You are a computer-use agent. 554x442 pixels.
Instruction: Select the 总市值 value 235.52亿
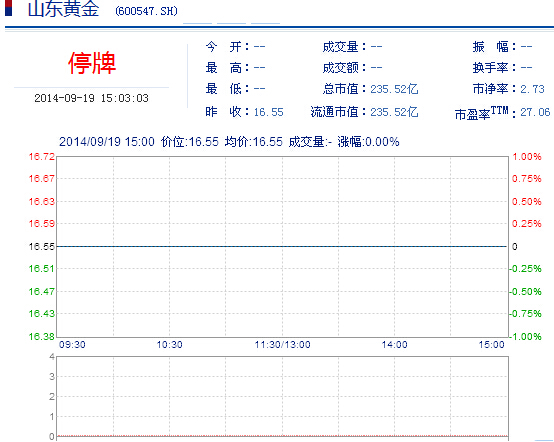pyautogui.click(x=394, y=89)
